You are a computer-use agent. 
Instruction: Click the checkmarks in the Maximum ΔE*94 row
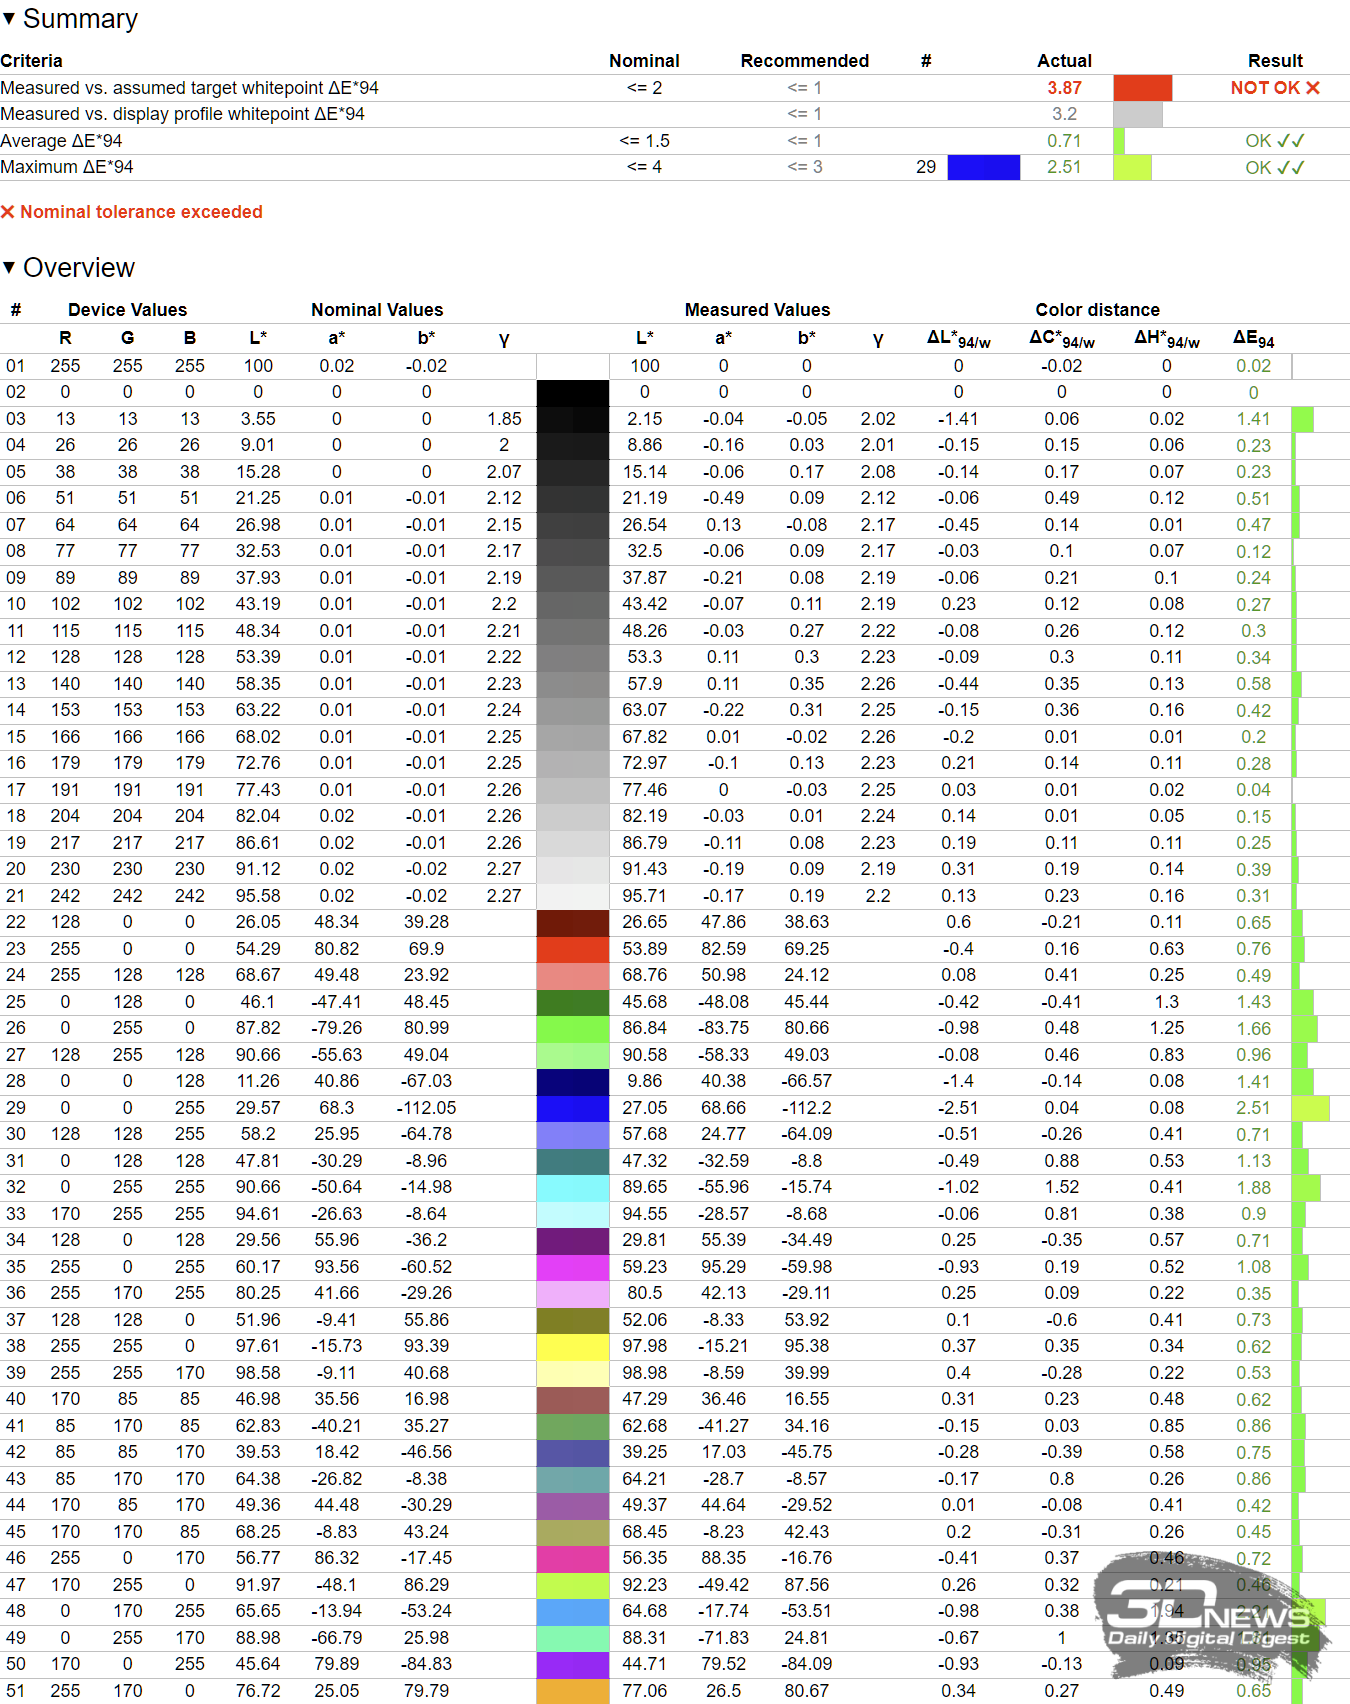[1290, 168]
